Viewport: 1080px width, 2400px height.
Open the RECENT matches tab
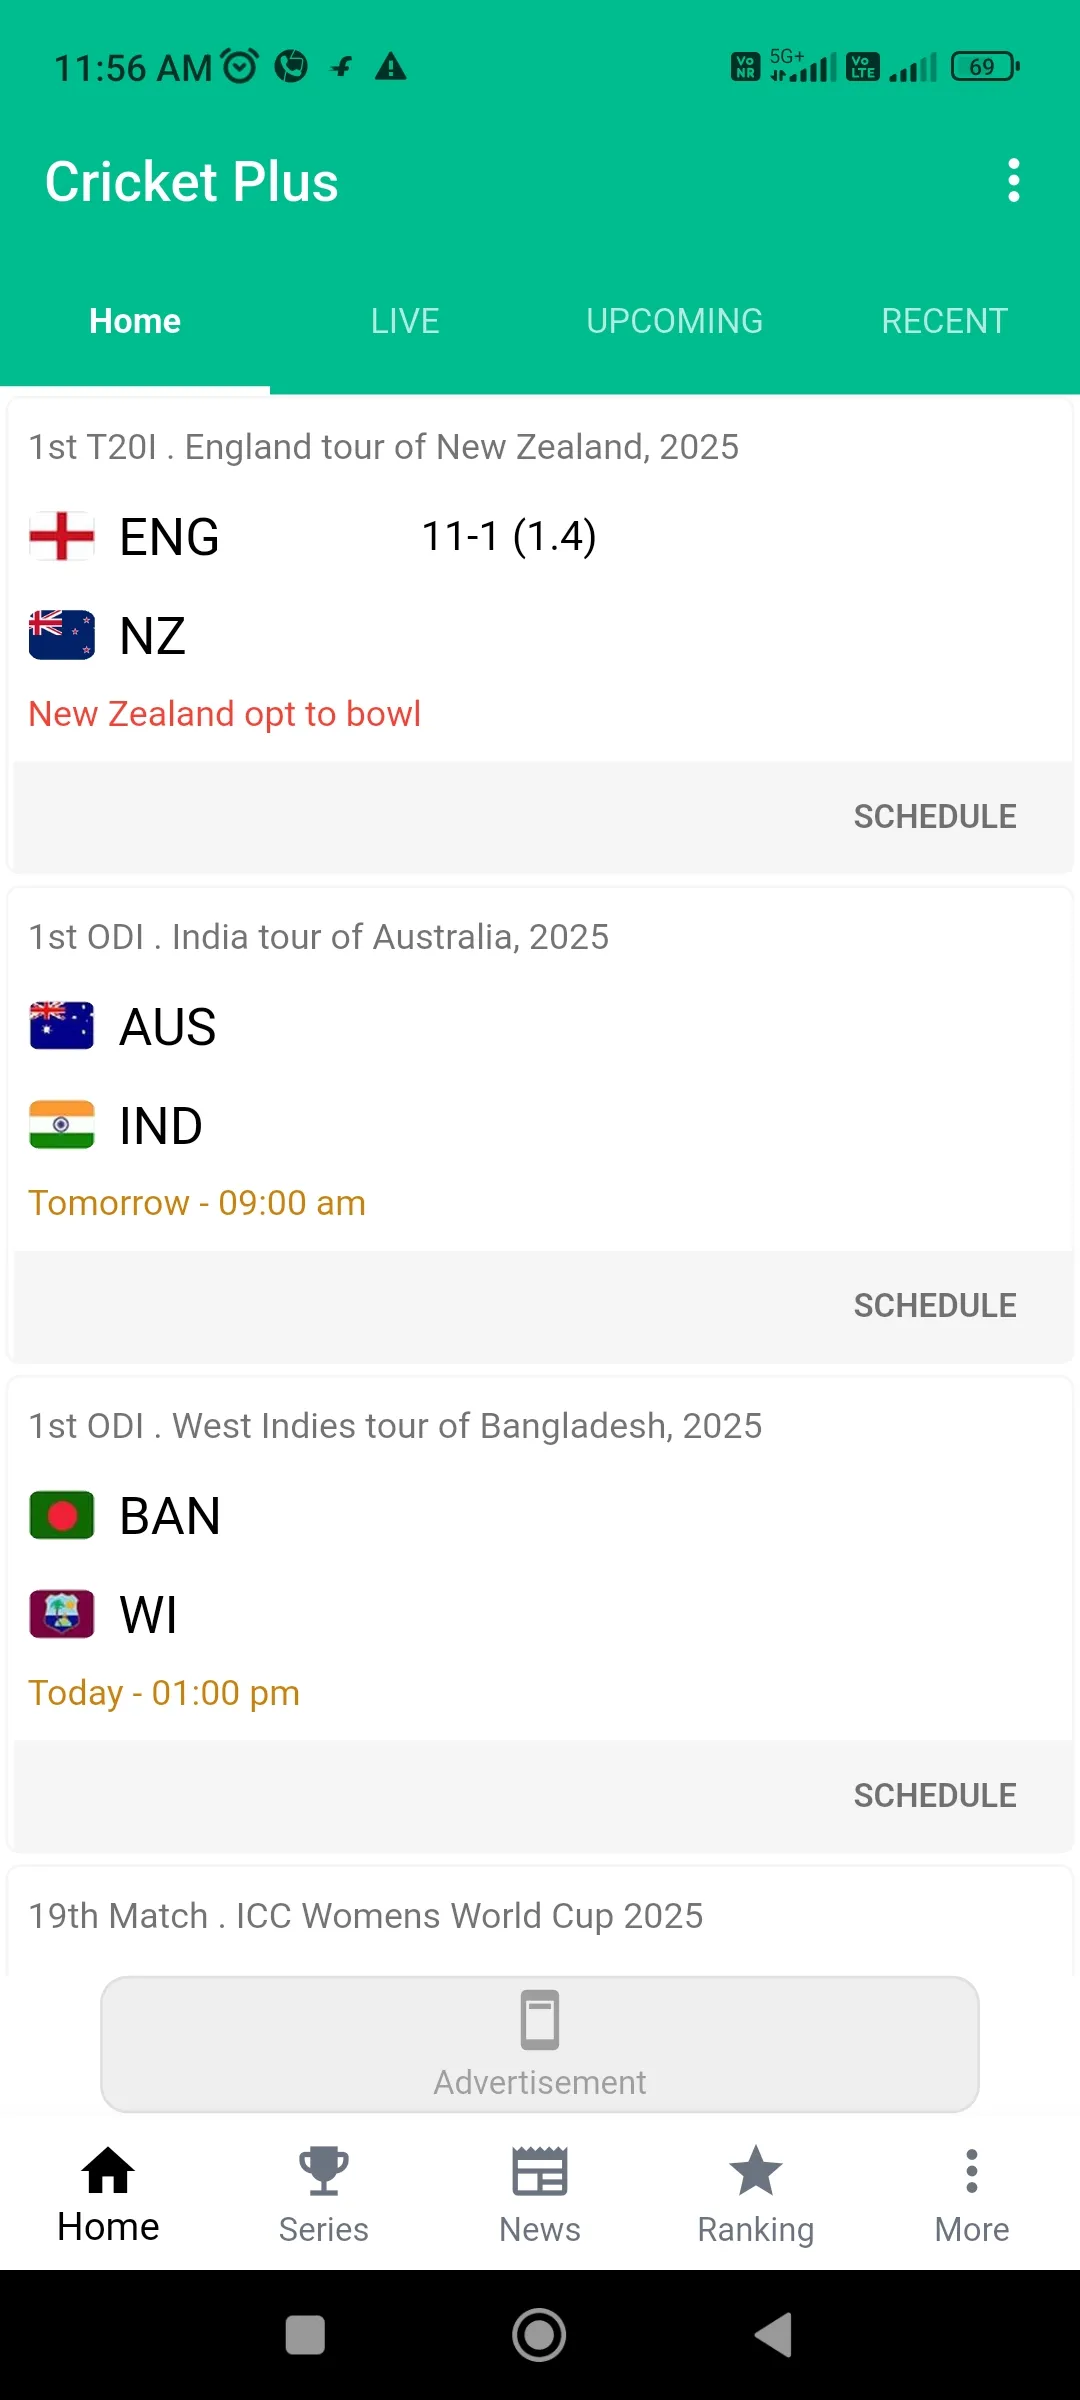[x=944, y=321]
